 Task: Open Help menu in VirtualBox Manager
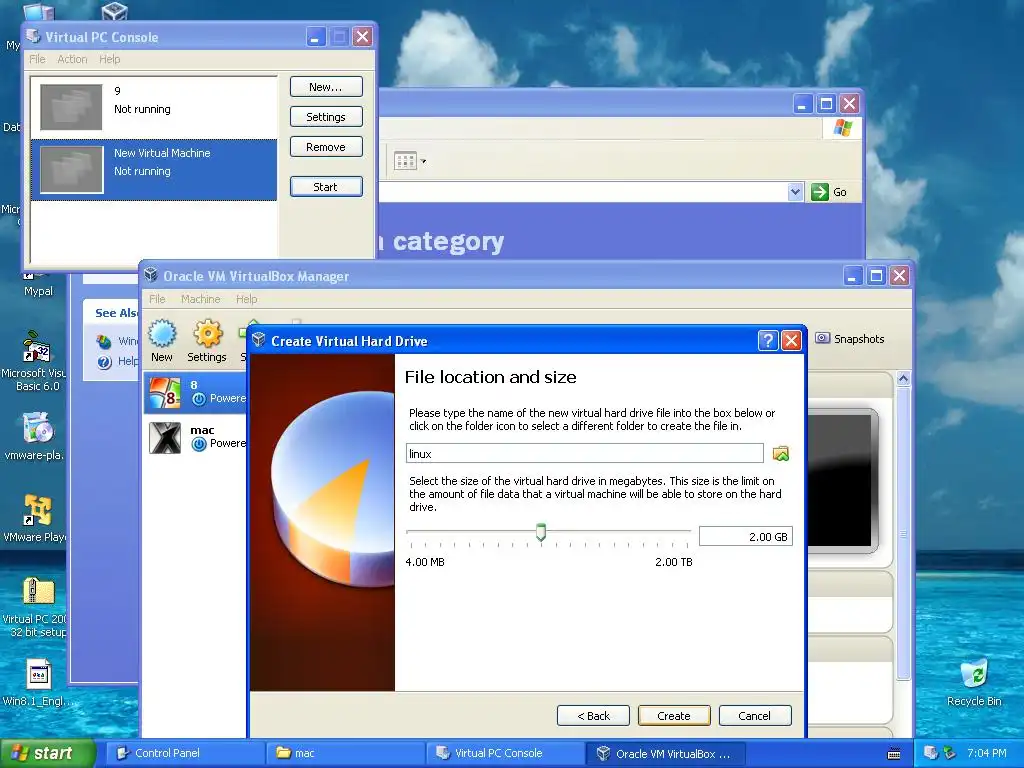tap(246, 298)
